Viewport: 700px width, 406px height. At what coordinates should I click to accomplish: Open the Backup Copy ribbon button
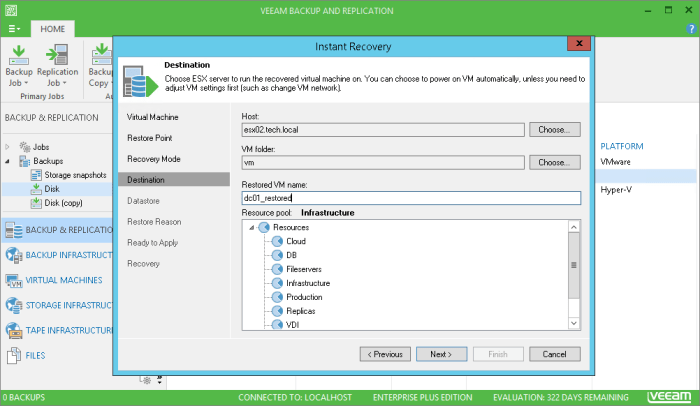click(100, 66)
